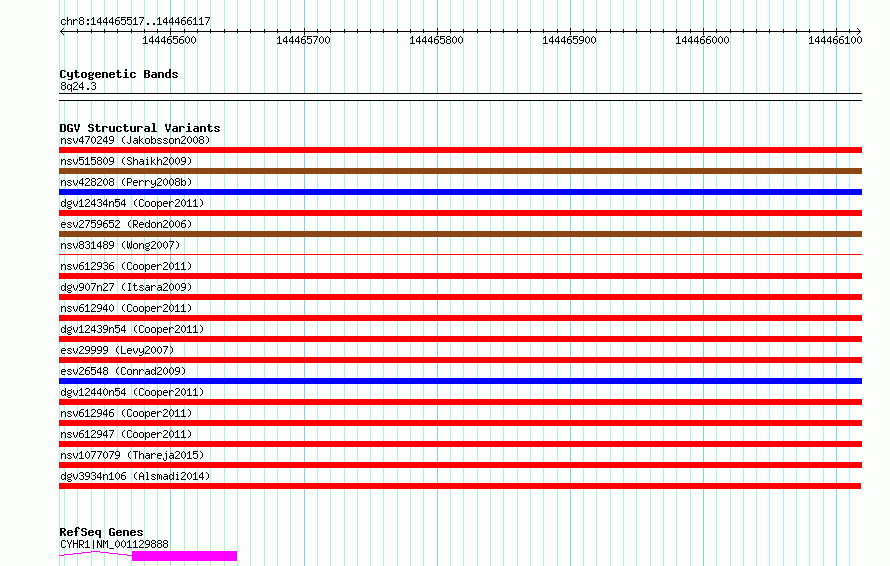
Task: Click the brown bar under nsv515809
Action: [460, 171]
